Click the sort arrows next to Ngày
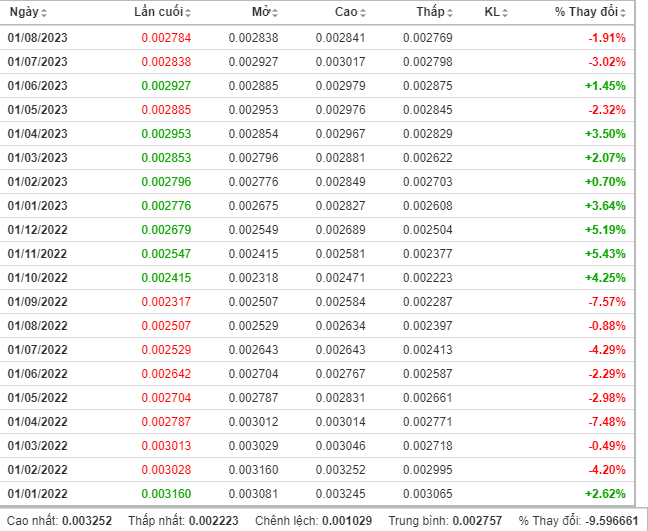 (x=44, y=12)
